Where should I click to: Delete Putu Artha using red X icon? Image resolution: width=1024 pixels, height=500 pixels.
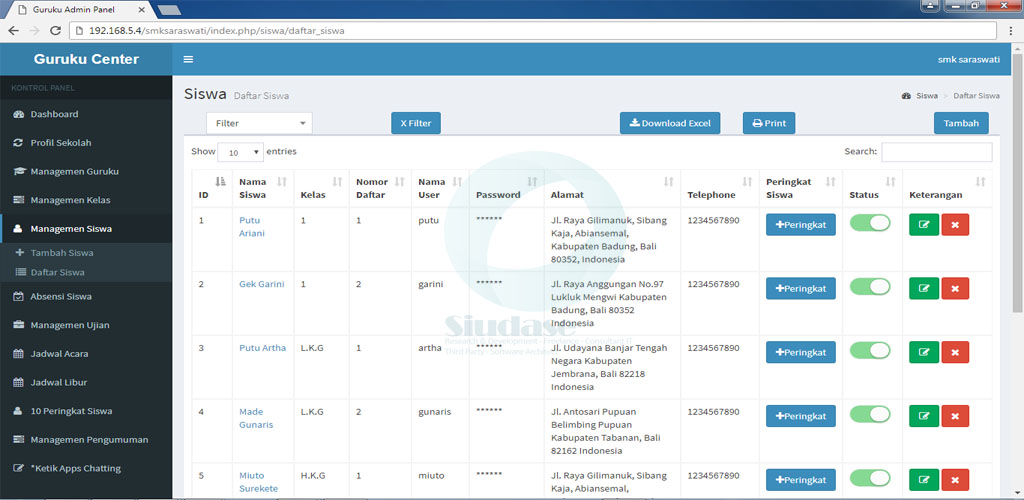pyautogui.click(x=955, y=352)
